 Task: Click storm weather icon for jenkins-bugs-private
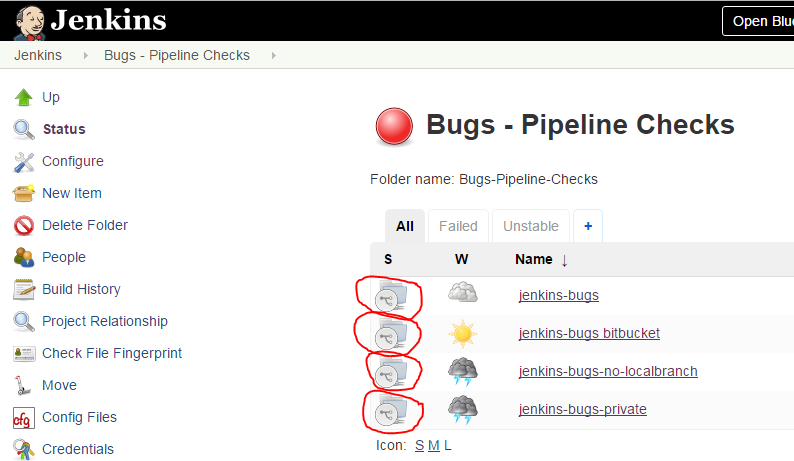(462, 410)
